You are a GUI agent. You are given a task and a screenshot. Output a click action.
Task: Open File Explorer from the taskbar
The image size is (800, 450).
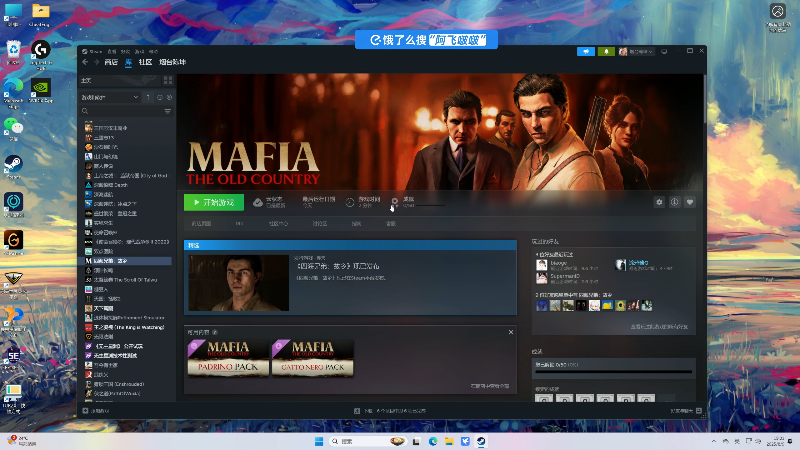pos(449,441)
